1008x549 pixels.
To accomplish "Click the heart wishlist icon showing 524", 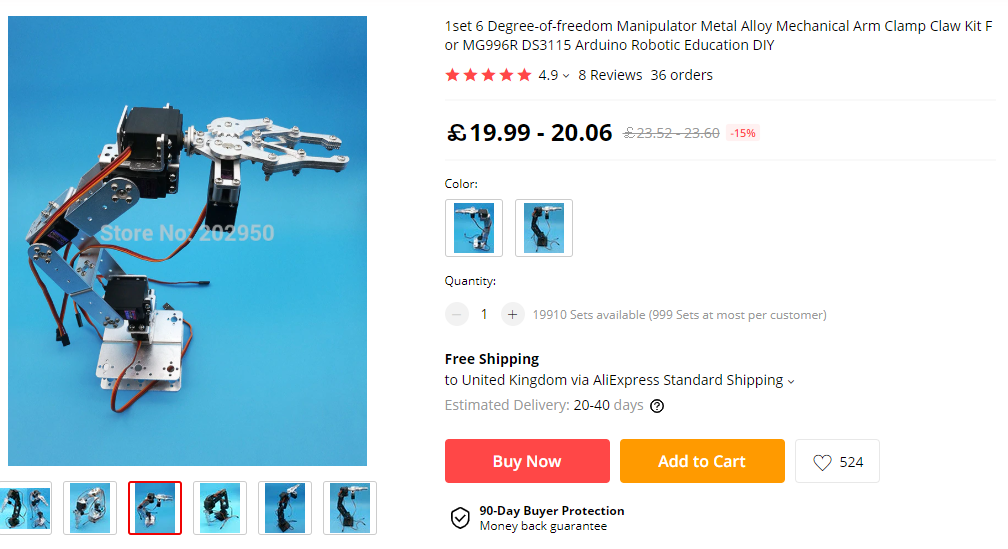I will click(822, 462).
